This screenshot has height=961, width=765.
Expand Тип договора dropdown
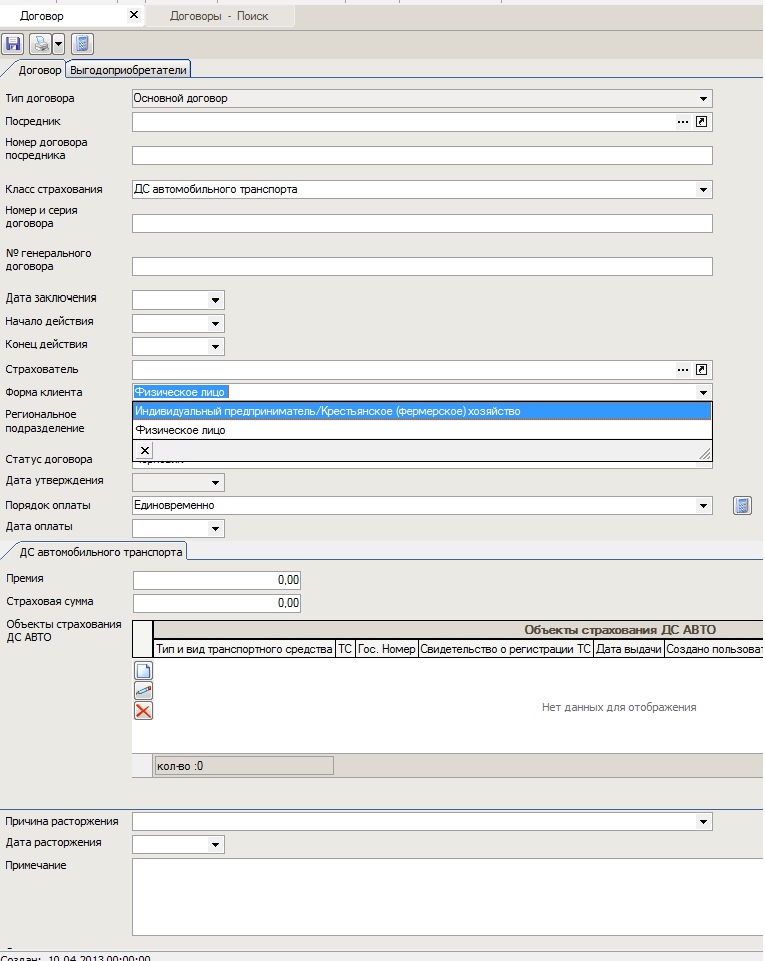(704, 99)
